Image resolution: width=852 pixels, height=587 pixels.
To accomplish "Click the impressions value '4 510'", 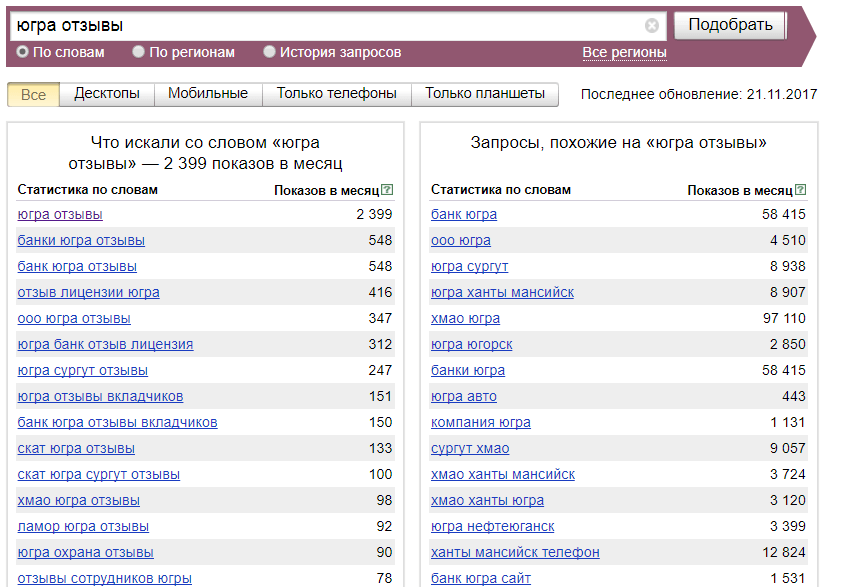I will click(788, 240).
